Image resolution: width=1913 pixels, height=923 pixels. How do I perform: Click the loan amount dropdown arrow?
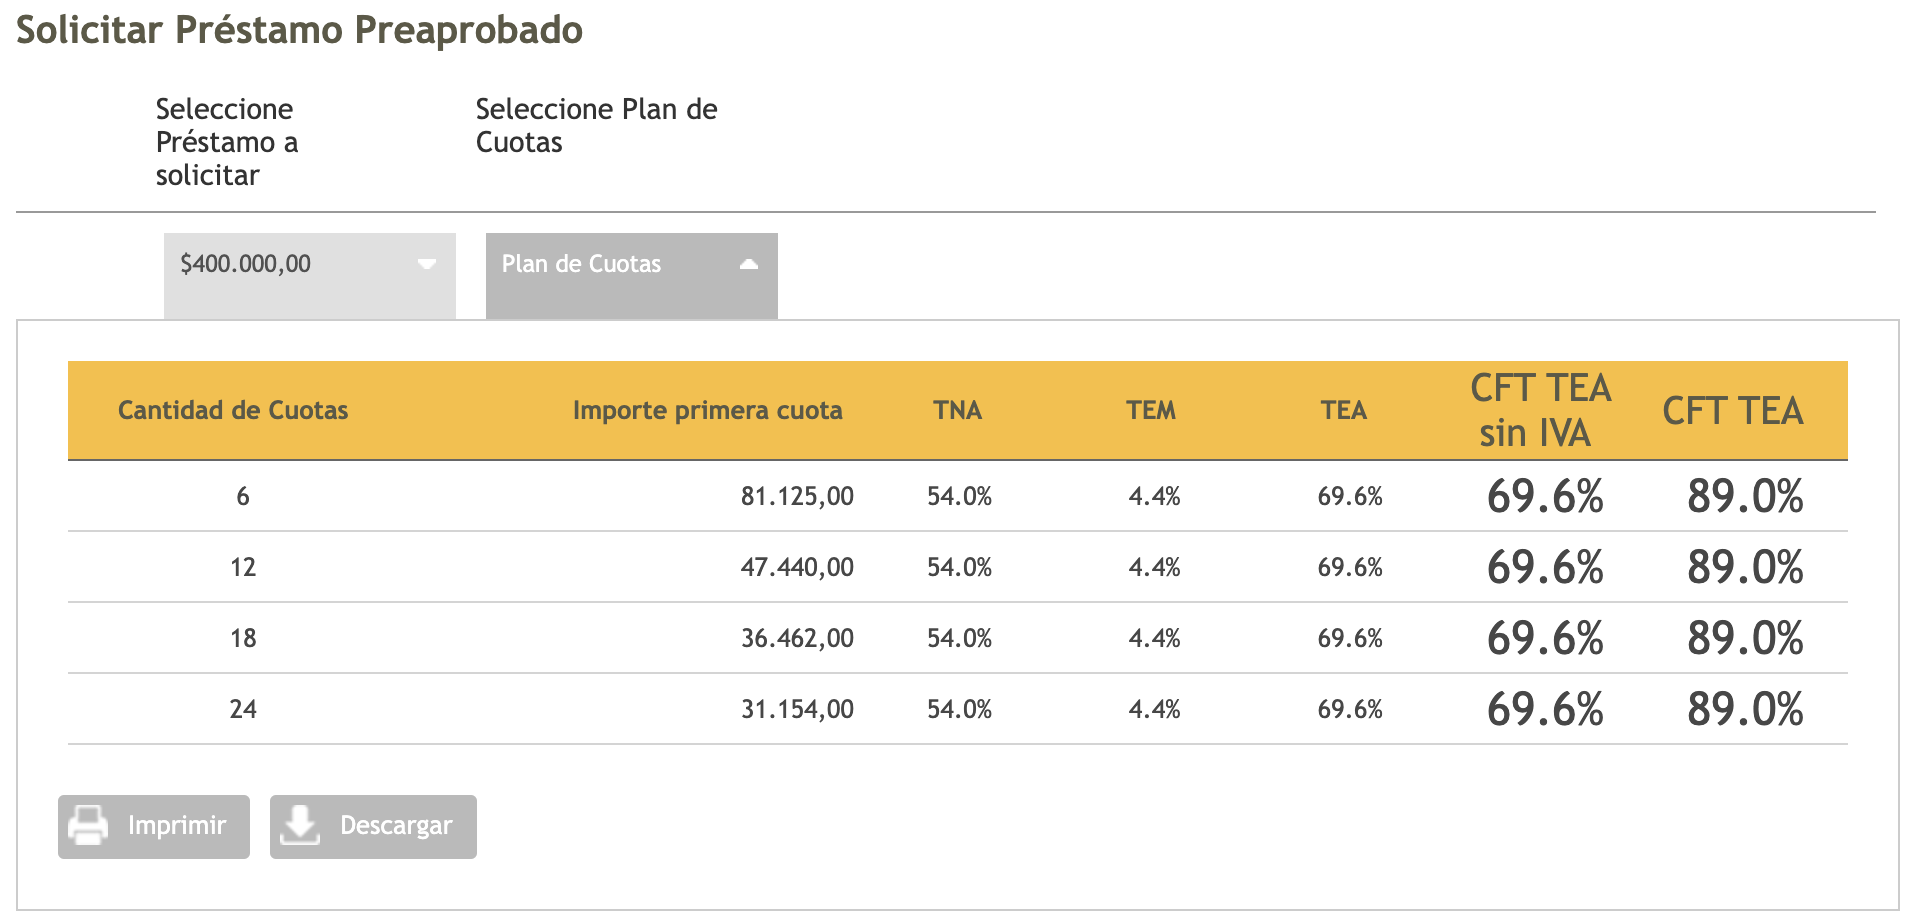(x=427, y=265)
